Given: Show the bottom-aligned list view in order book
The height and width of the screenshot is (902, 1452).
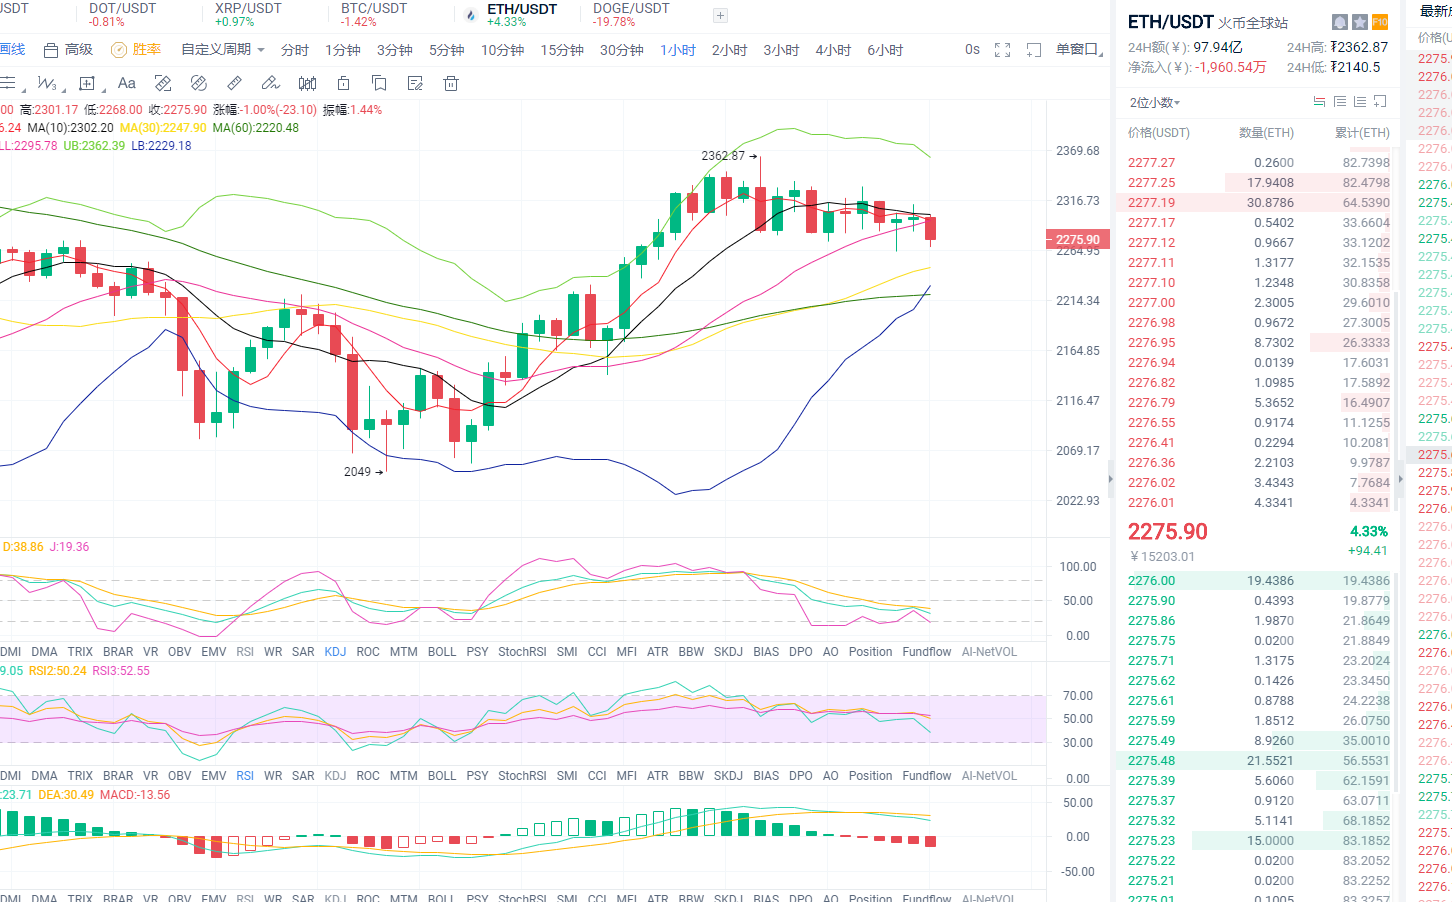Looking at the screenshot, I should click(1360, 102).
